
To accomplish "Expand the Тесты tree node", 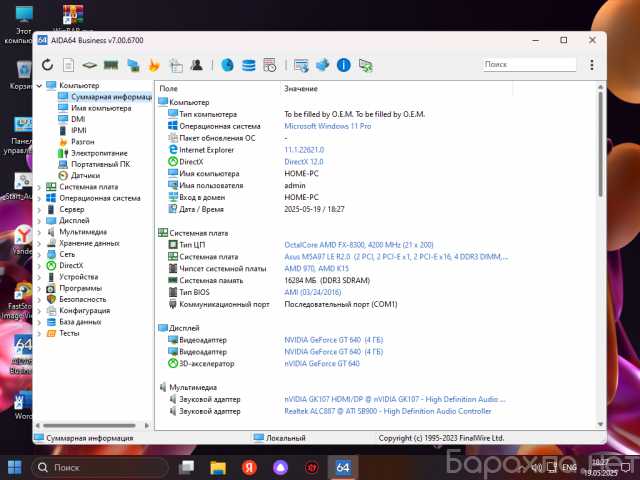I will [x=40, y=333].
